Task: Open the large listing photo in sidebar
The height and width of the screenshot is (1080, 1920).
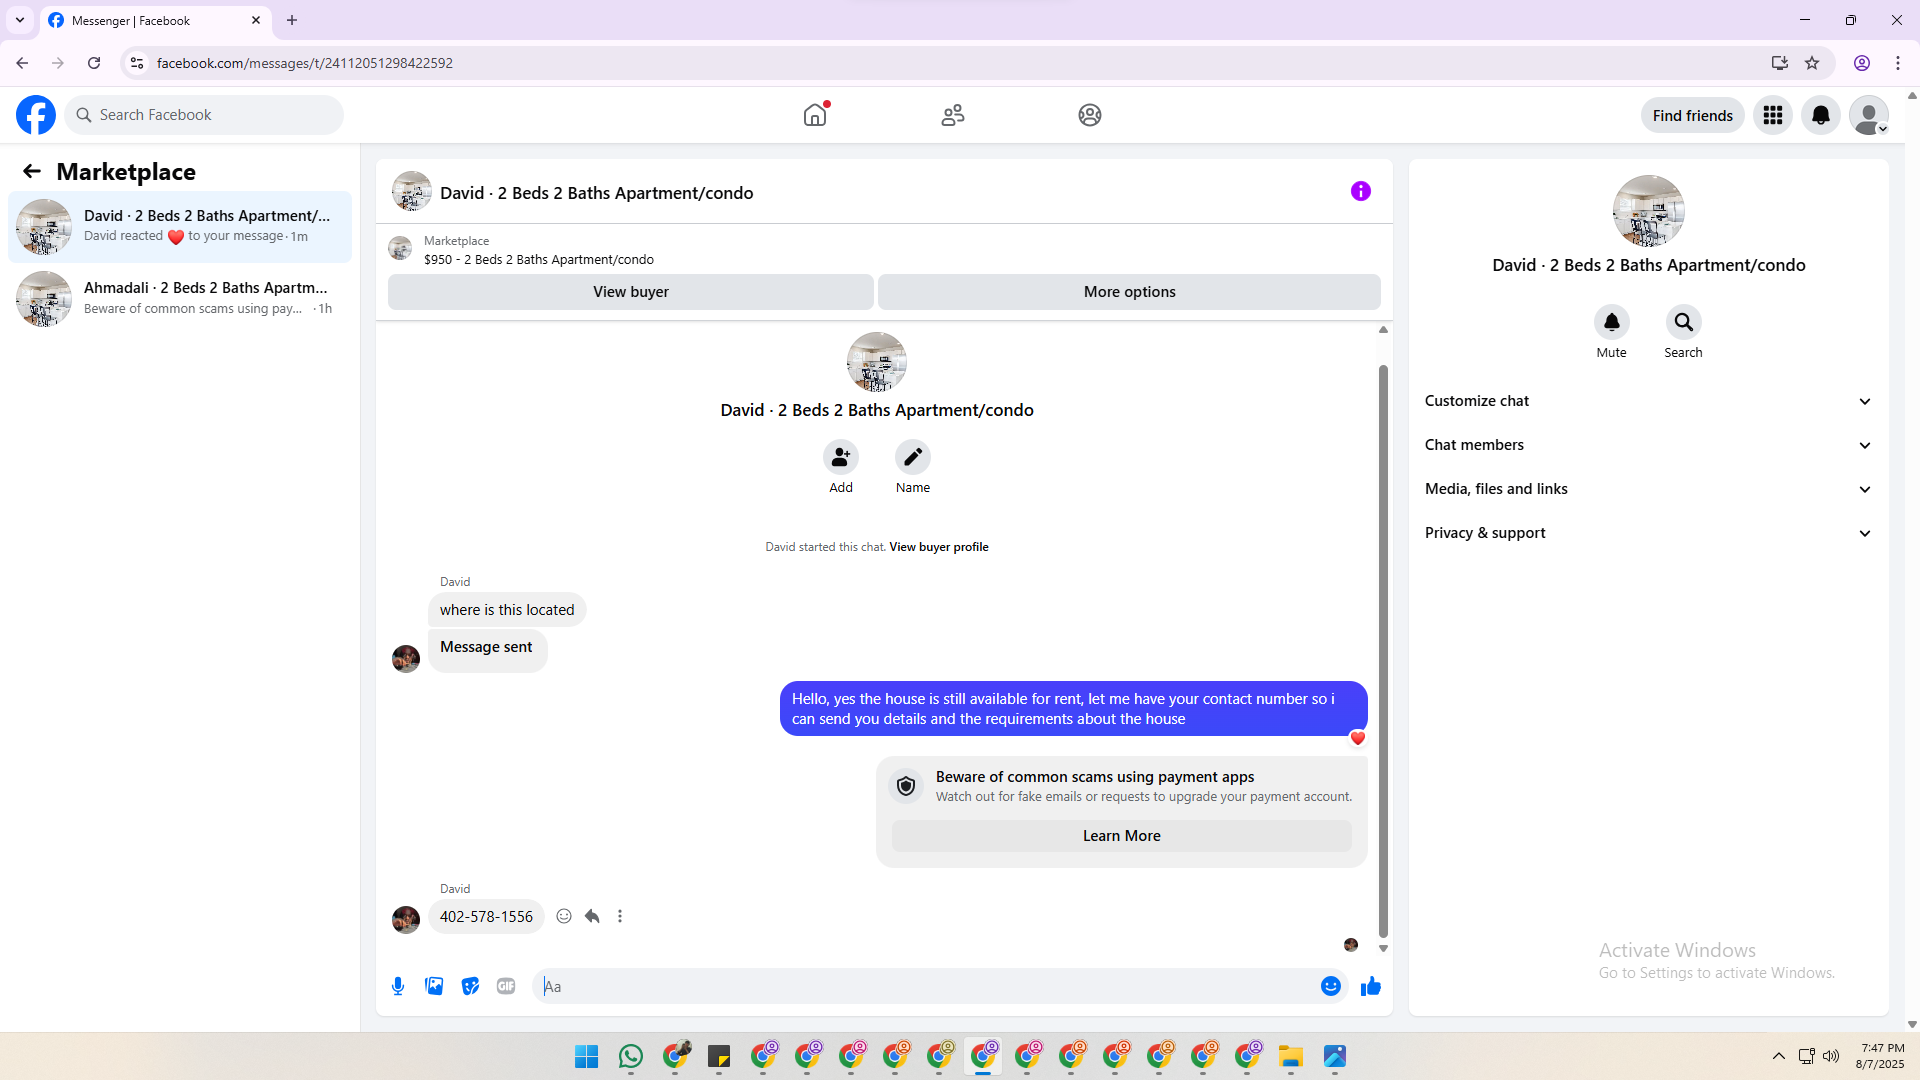Action: tap(1649, 211)
